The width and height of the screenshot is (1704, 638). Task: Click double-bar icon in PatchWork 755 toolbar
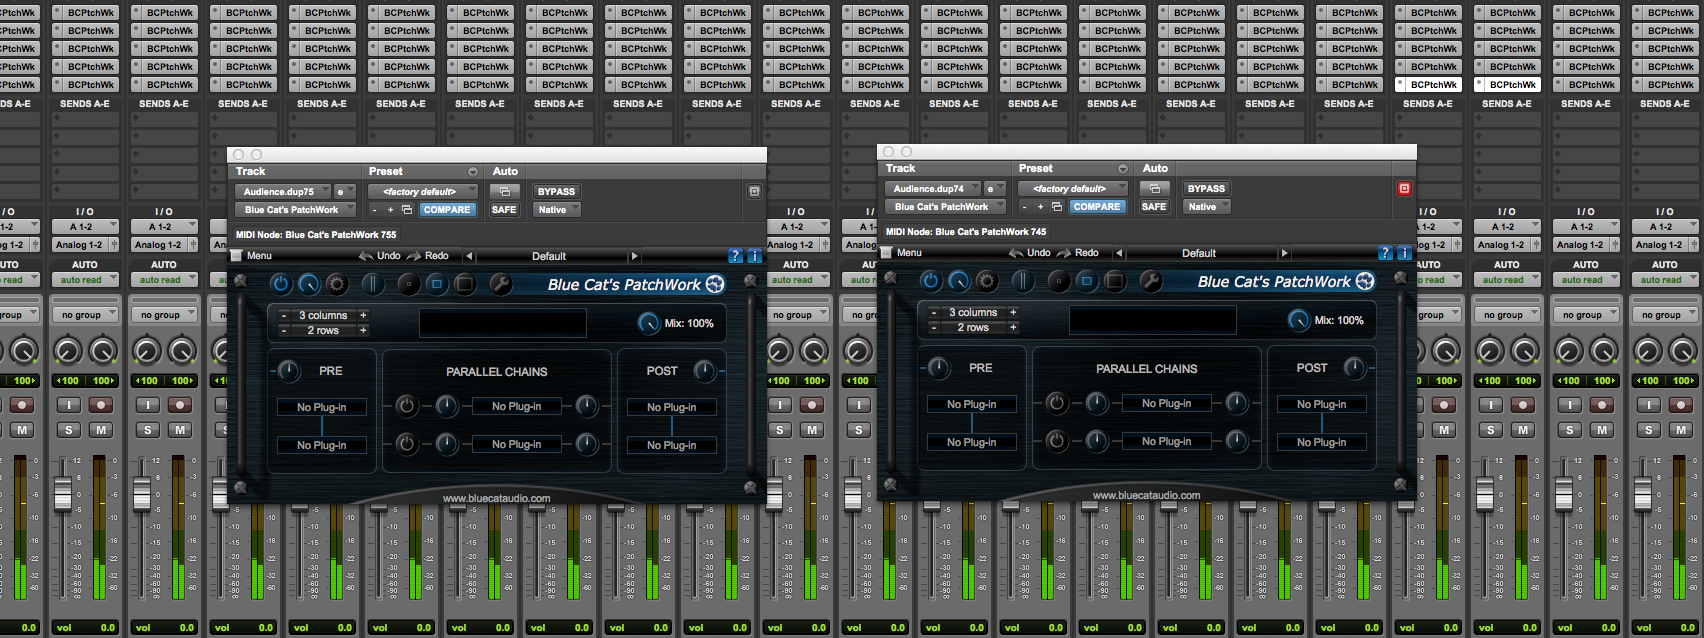click(372, 284)
